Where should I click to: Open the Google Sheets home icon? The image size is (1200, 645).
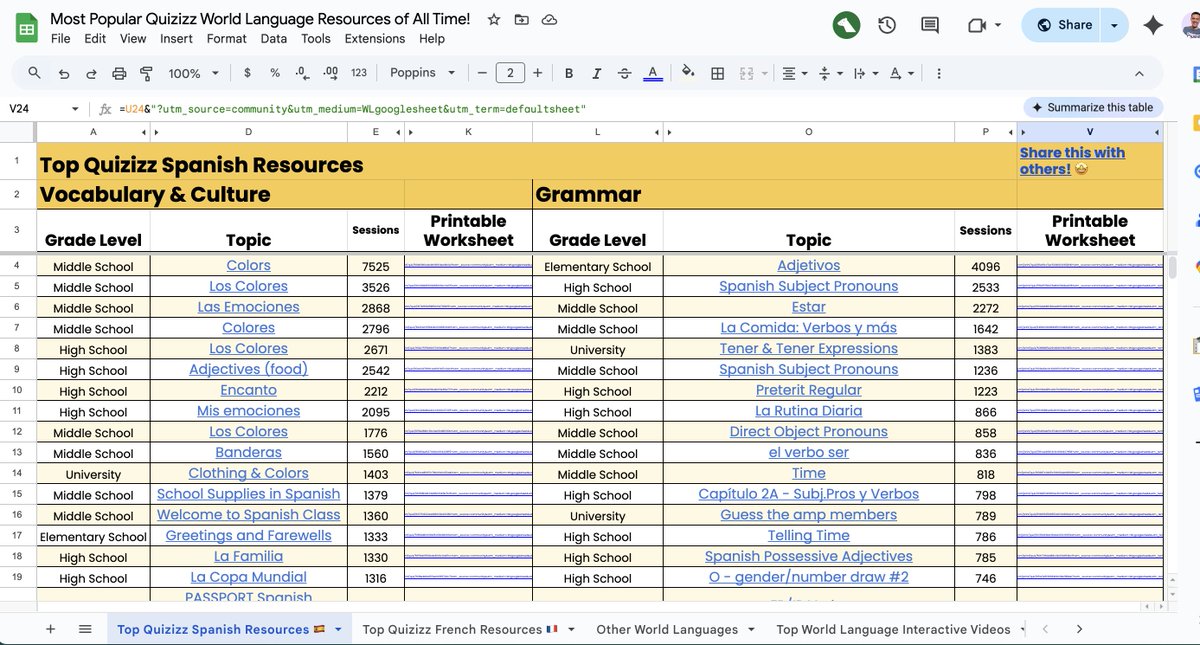(26, 27)
